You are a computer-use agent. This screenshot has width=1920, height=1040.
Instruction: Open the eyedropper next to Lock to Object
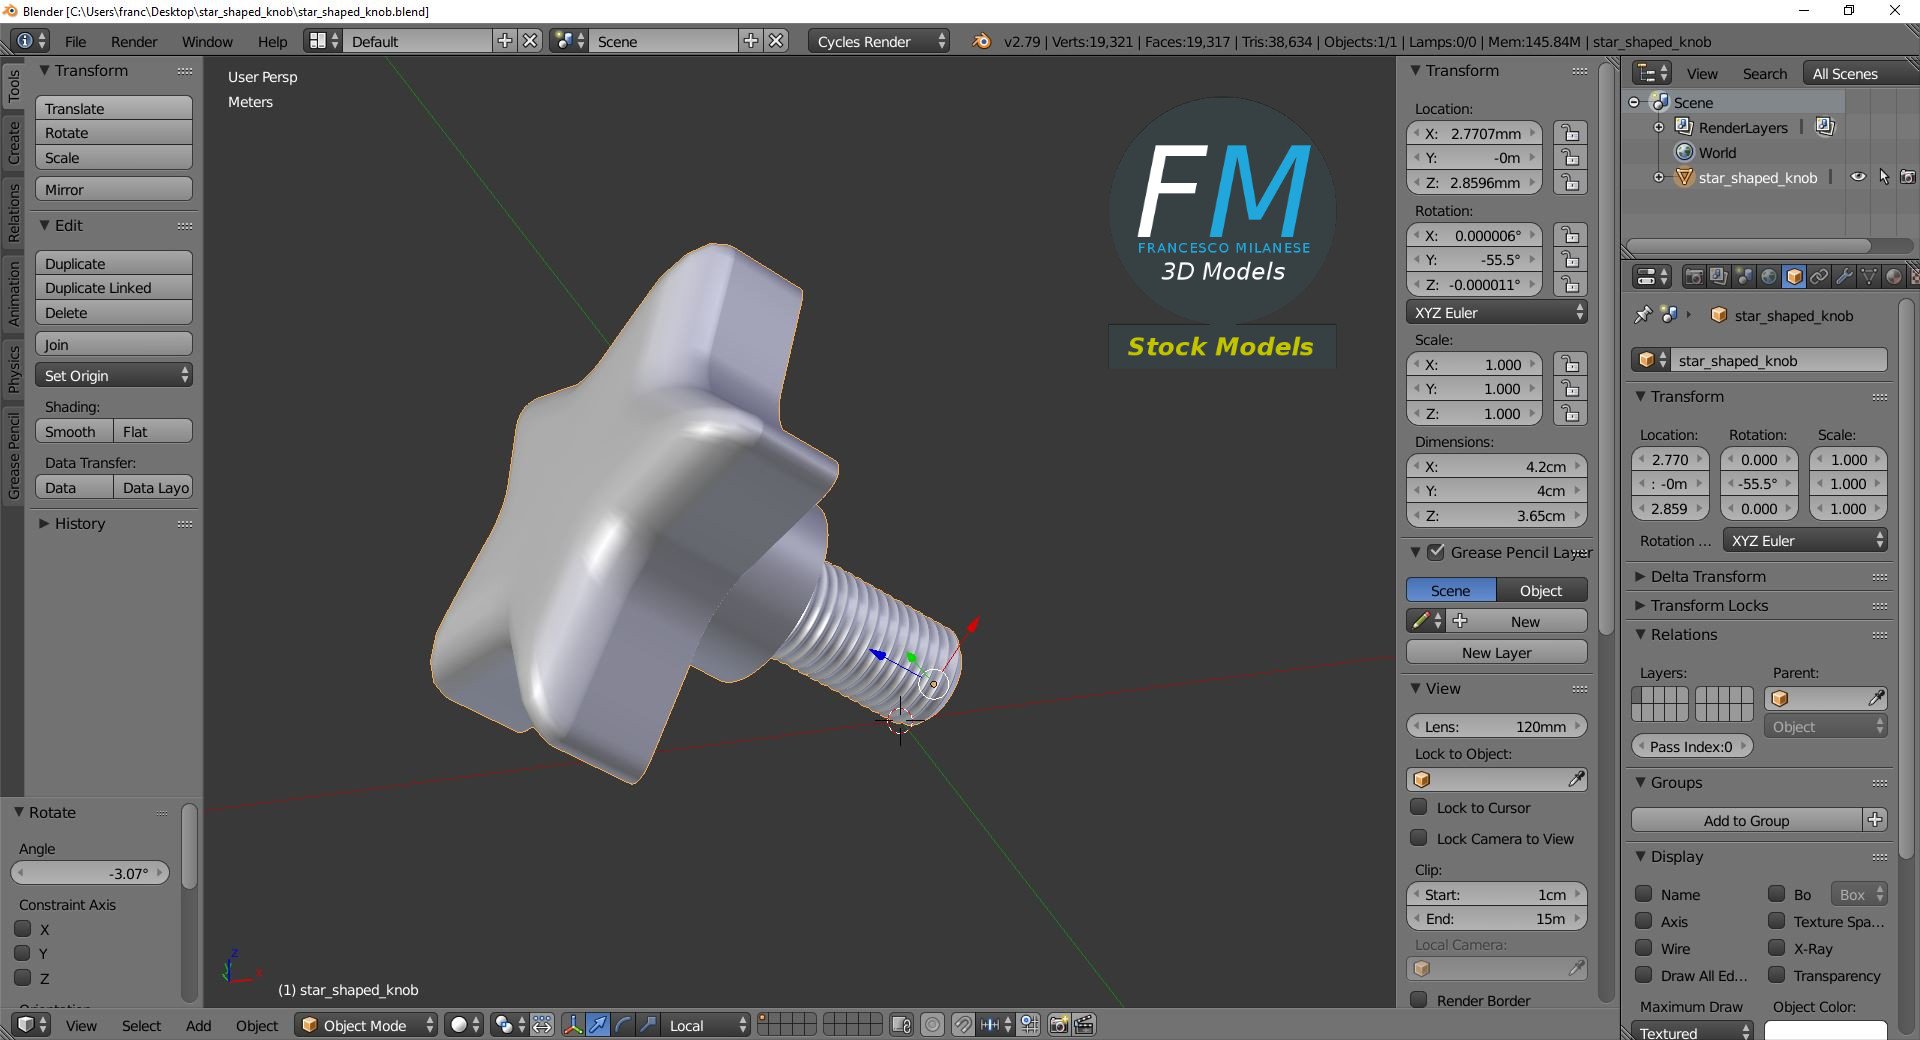(x=1578, y=779)
